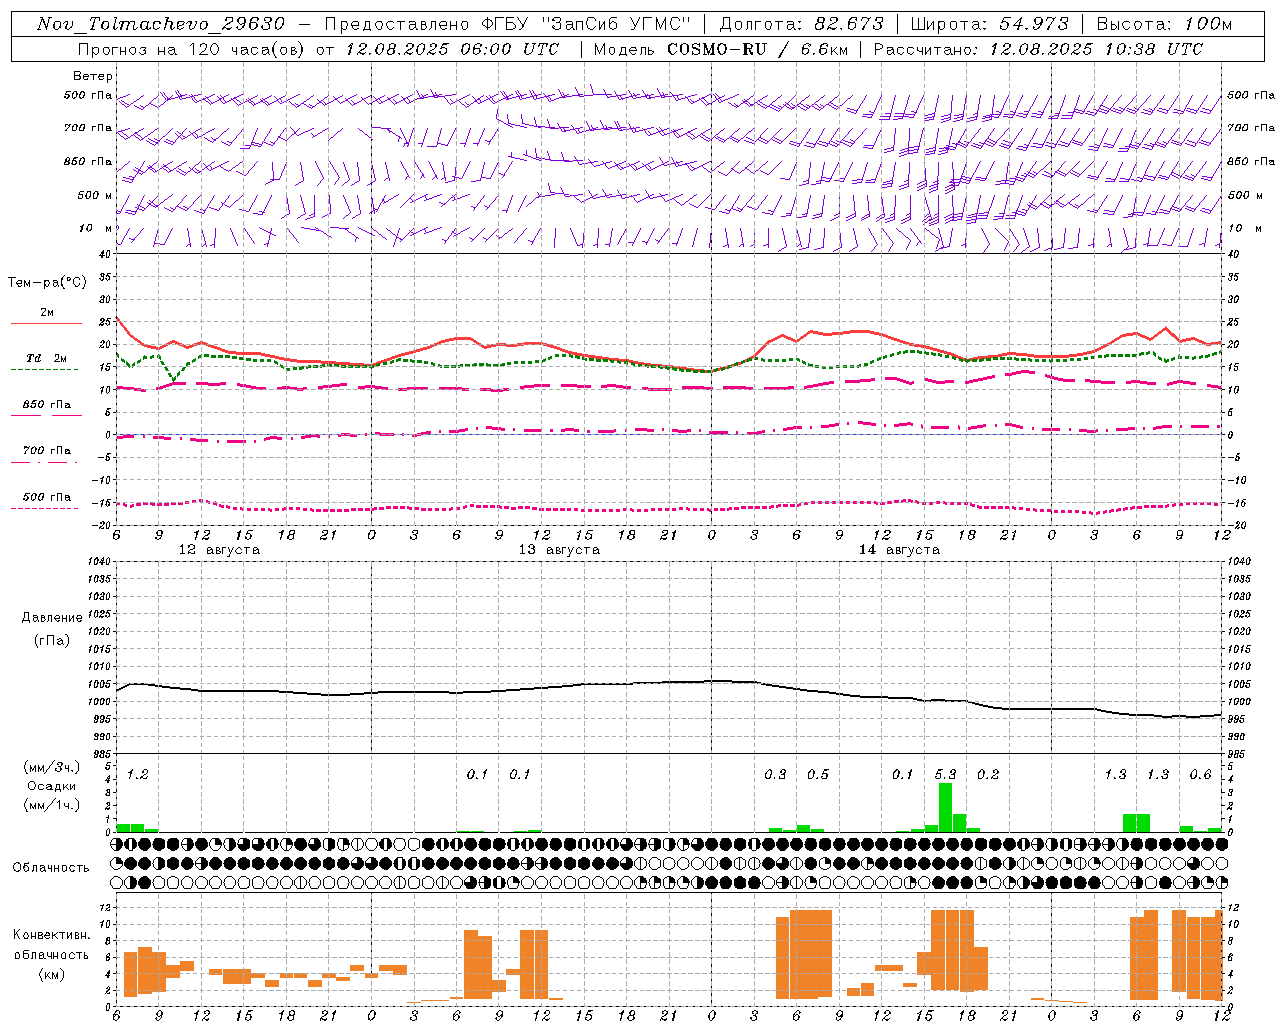Select the 850 гПа temperature legend entry

coord(46,405)
